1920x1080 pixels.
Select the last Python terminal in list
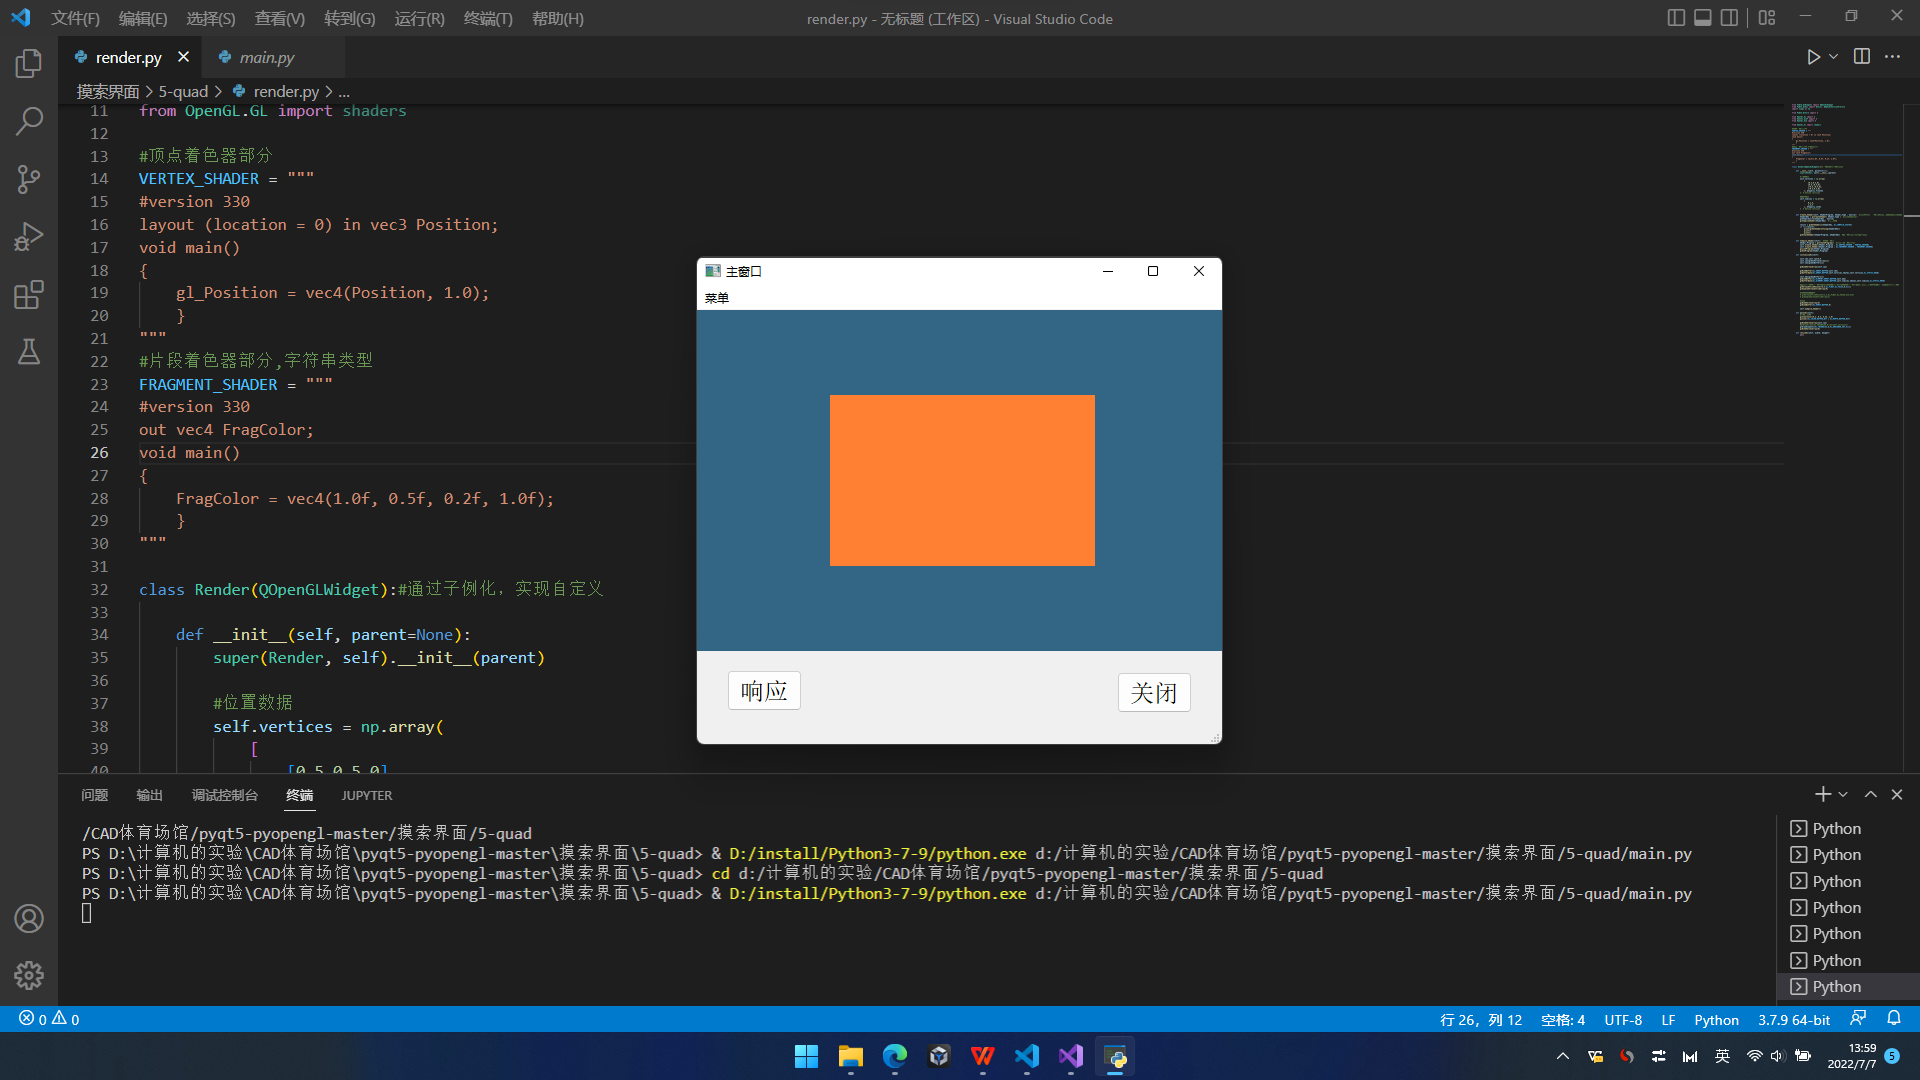click(x=1836, y=987)
